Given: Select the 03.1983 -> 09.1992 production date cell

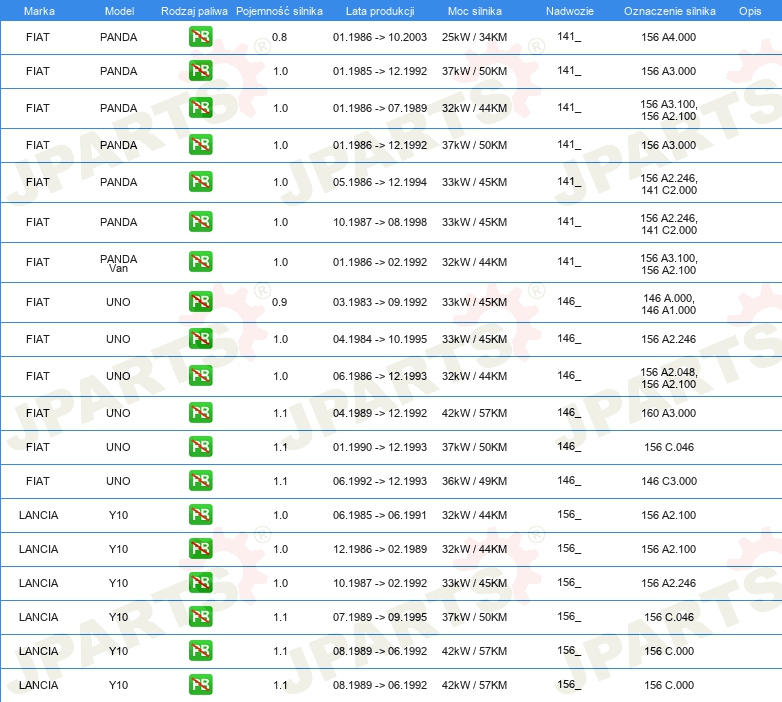Looking at the screenshot, I should [x=380, y=302].
